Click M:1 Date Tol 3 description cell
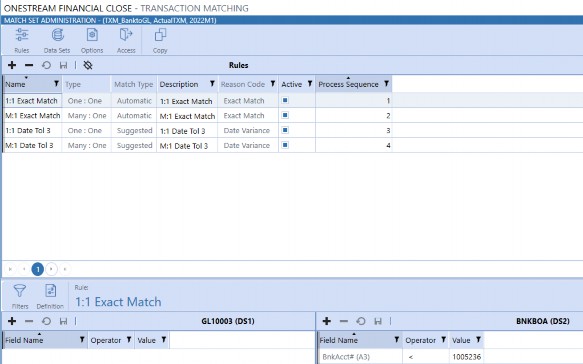This screenshot has height=364, width=583. 187,145
